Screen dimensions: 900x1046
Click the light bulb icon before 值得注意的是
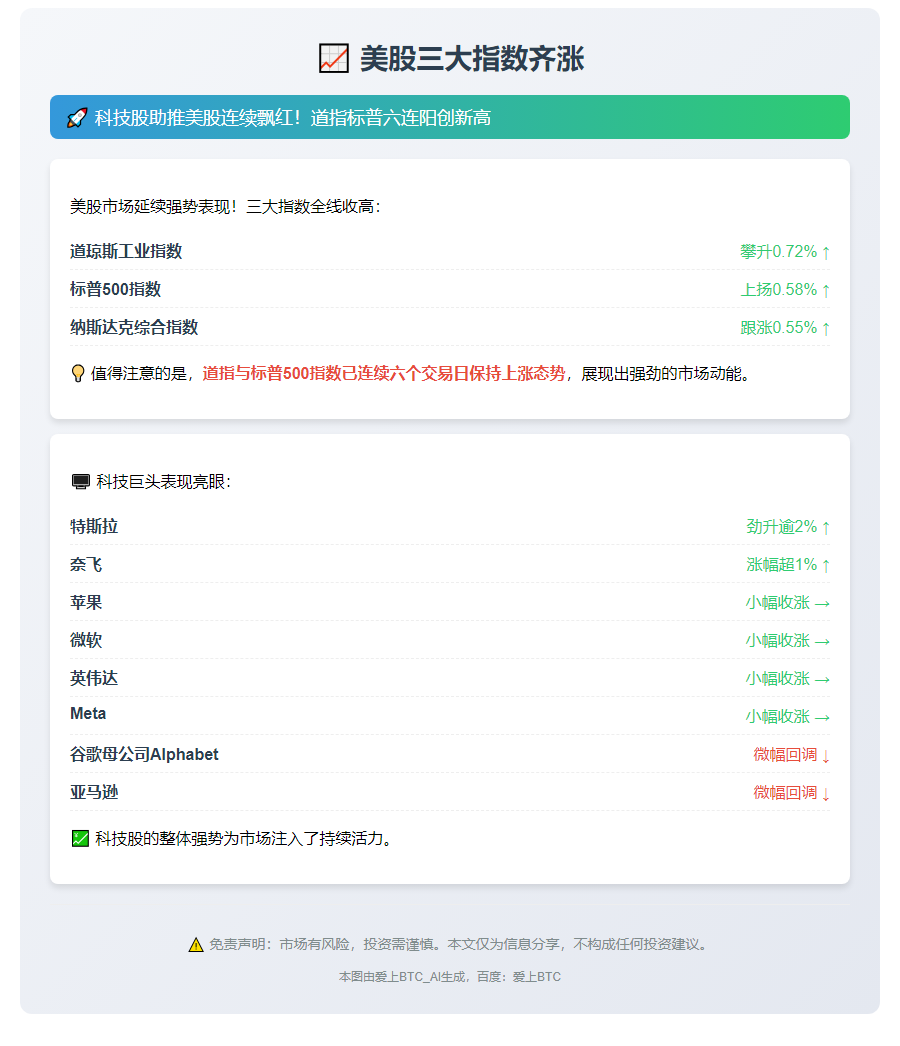pos(78,374)
